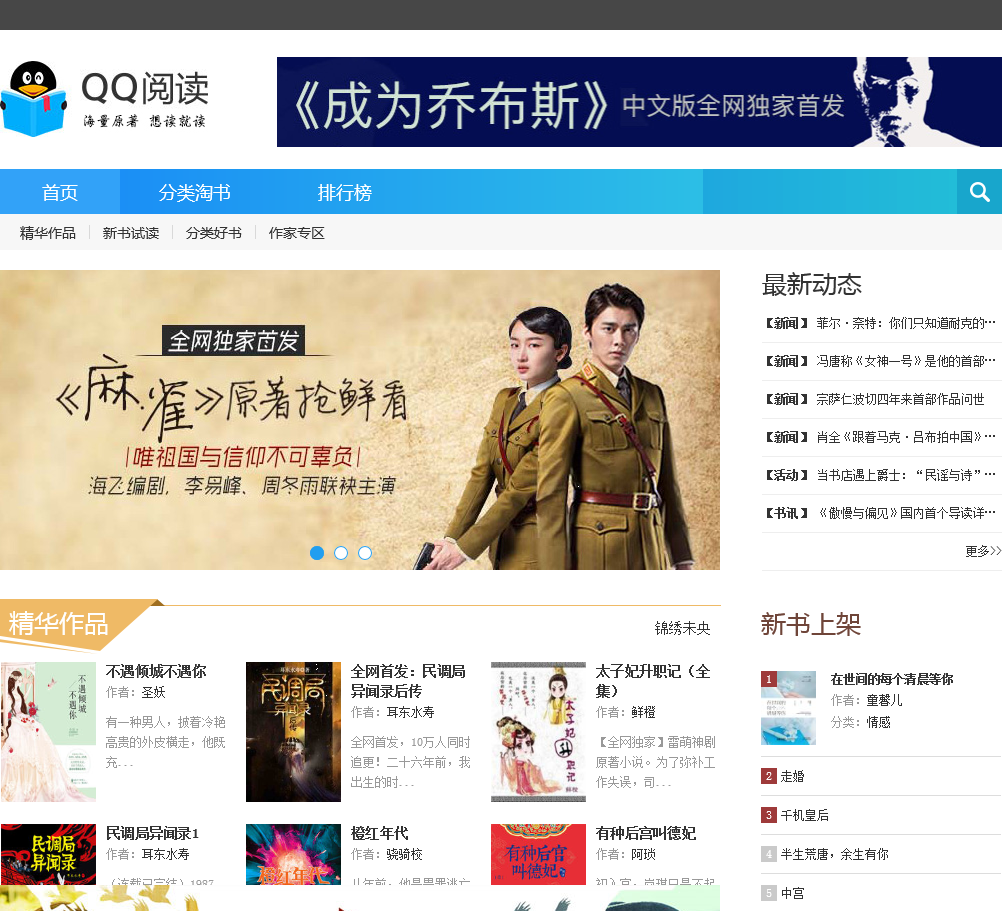Click the 橙红年代 book title
Screen dimensions: 1002x911
click(380, 833)
